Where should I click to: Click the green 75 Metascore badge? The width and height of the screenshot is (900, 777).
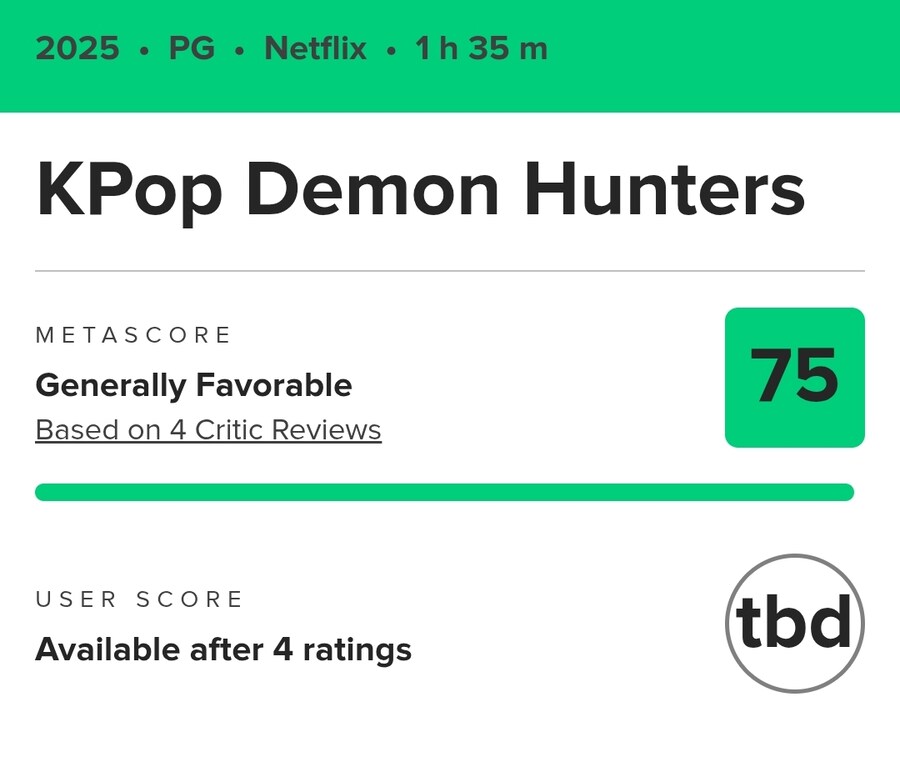point(794,378)
